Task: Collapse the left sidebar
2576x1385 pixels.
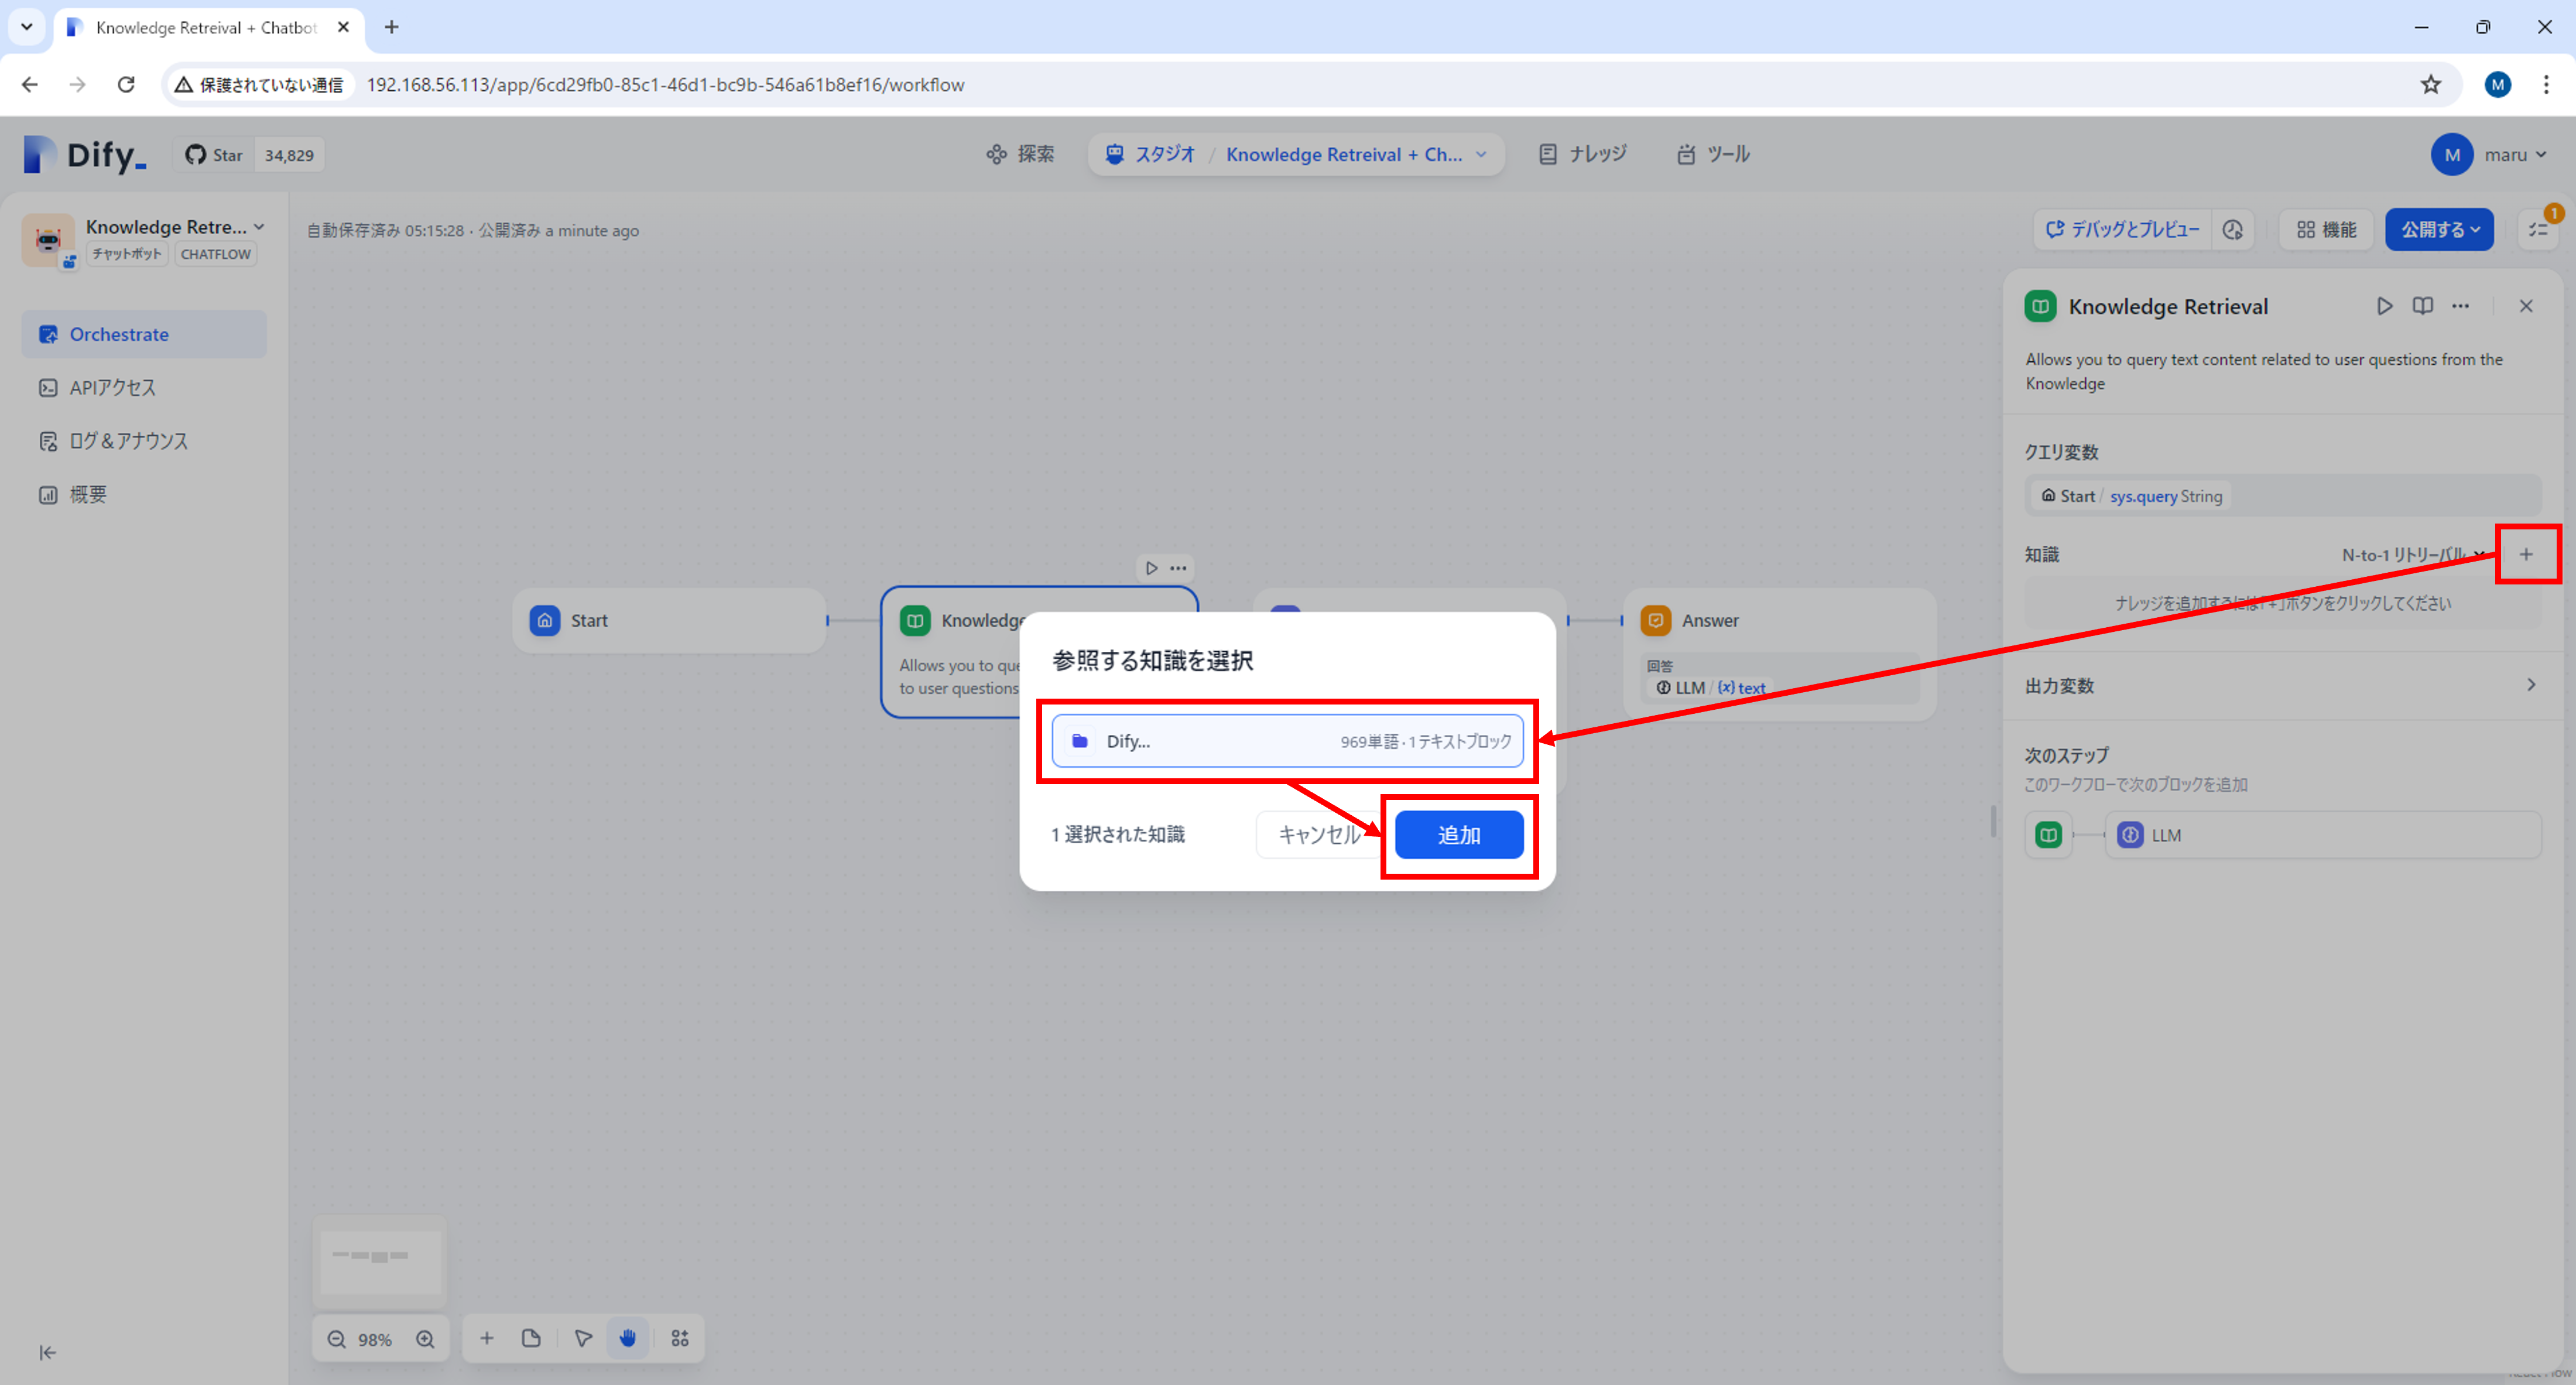Action: click(47, 1352)
